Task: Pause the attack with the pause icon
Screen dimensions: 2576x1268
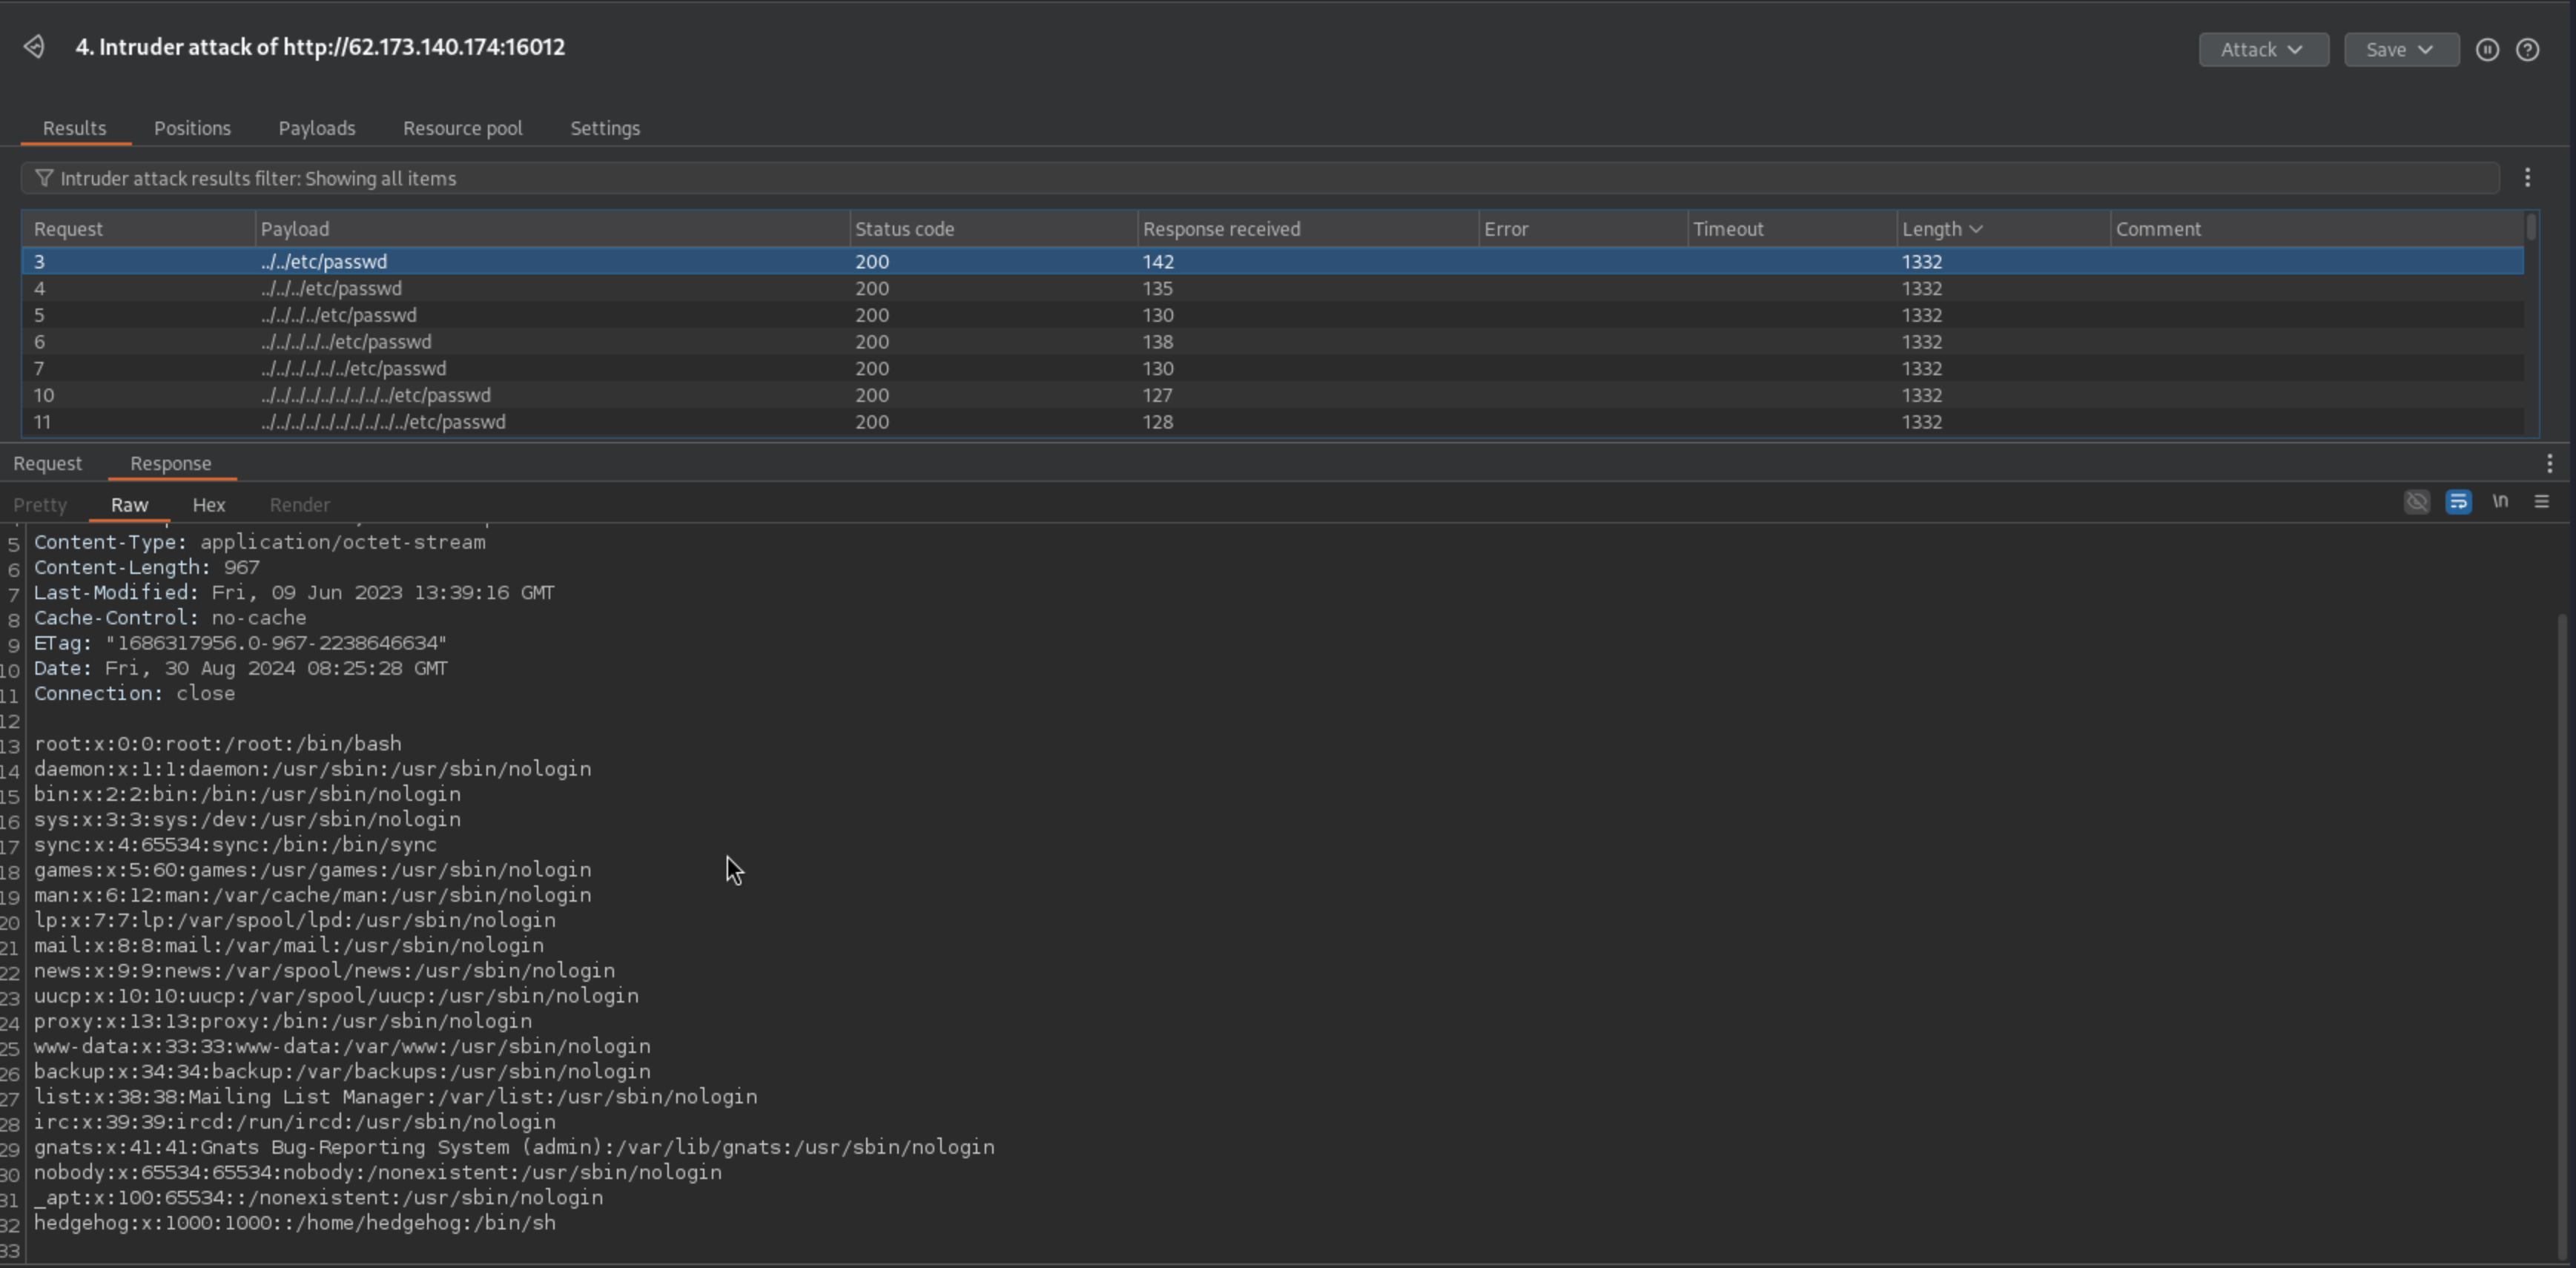Action: [x=2487, y=50]
